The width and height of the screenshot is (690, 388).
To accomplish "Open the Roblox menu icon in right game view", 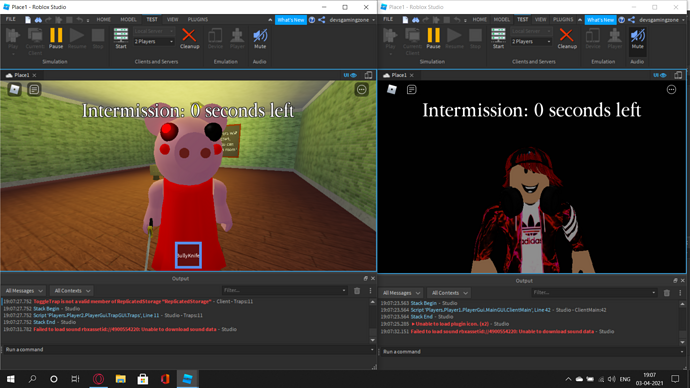I will coord(392,90).
